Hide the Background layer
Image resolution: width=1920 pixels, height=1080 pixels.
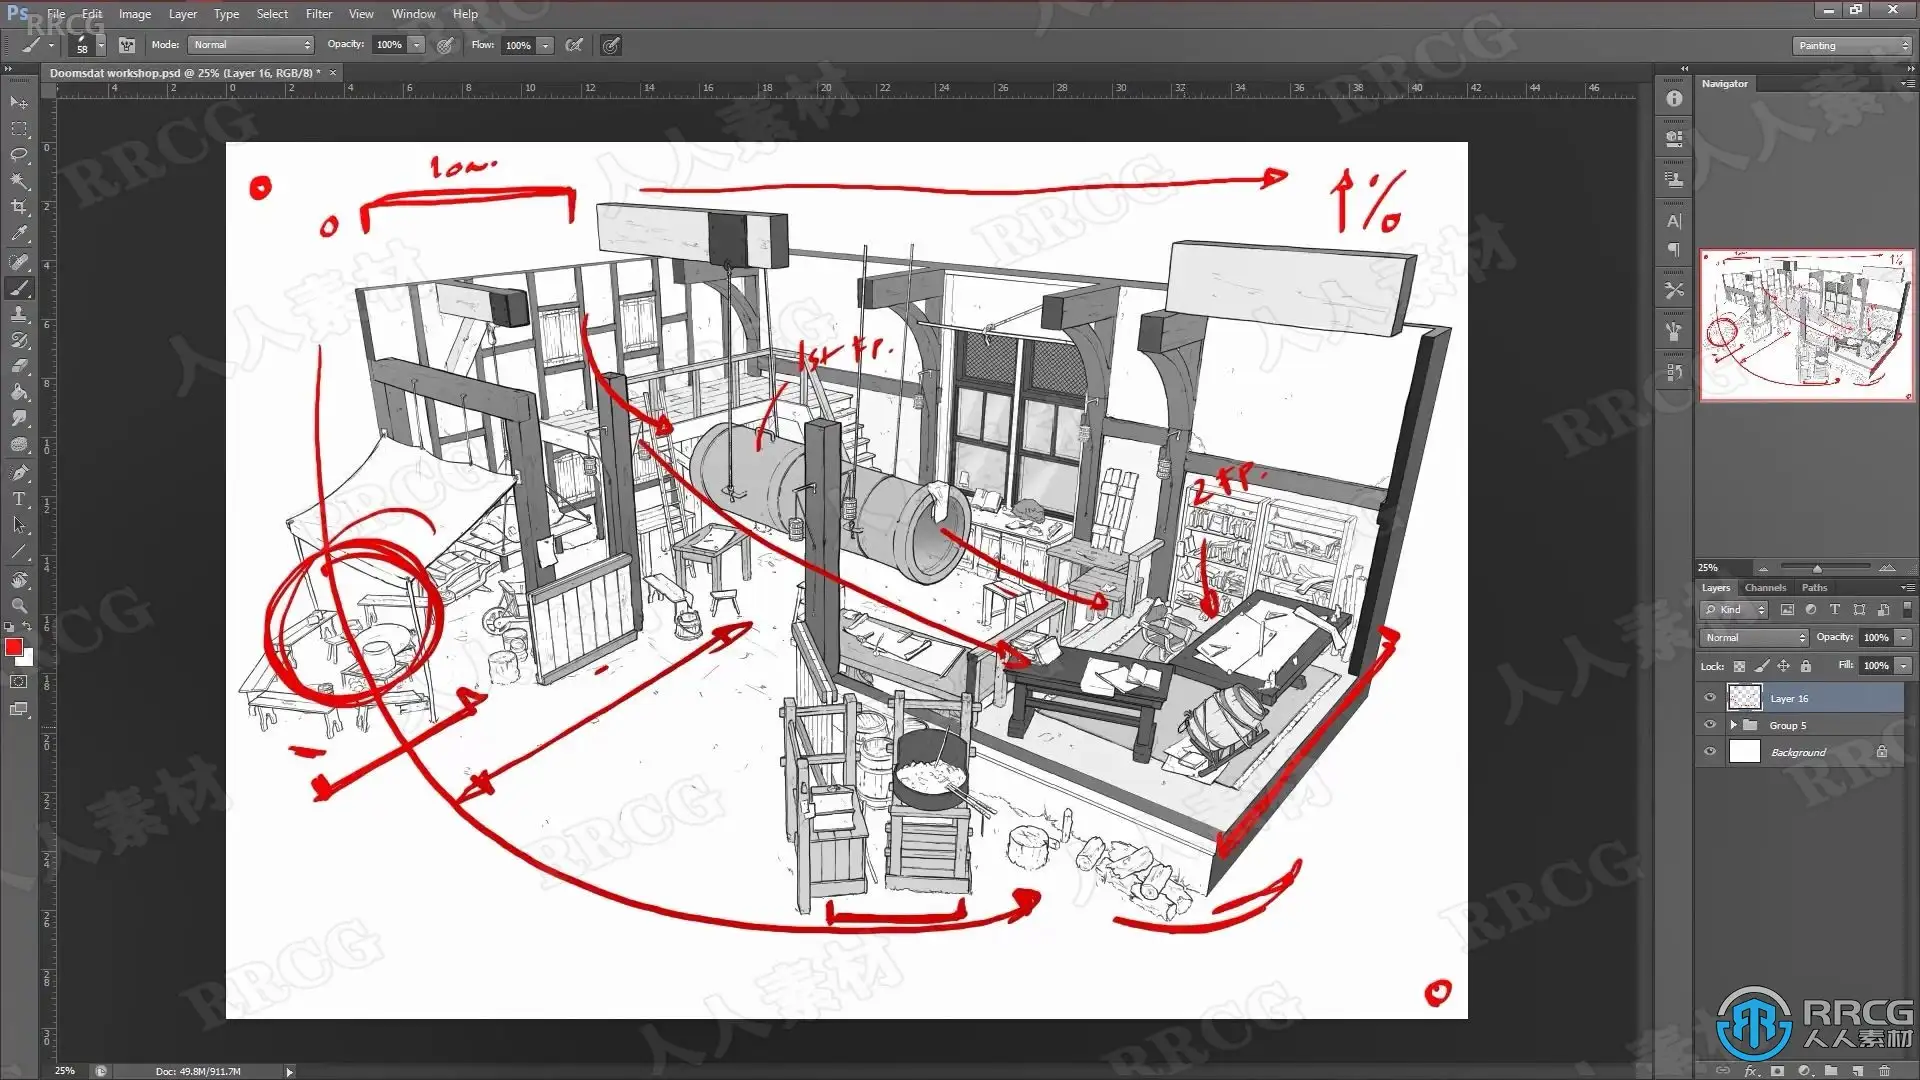[x=1709, y=752]
